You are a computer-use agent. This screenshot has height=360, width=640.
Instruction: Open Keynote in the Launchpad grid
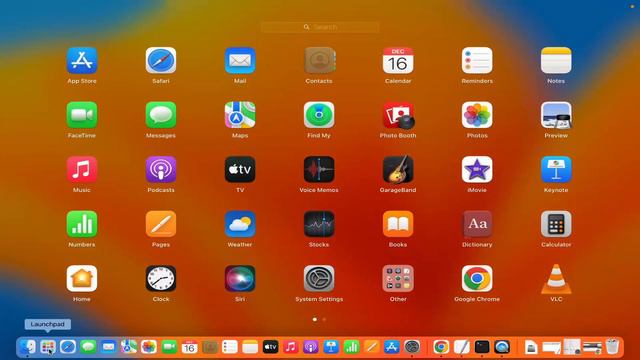556,169
